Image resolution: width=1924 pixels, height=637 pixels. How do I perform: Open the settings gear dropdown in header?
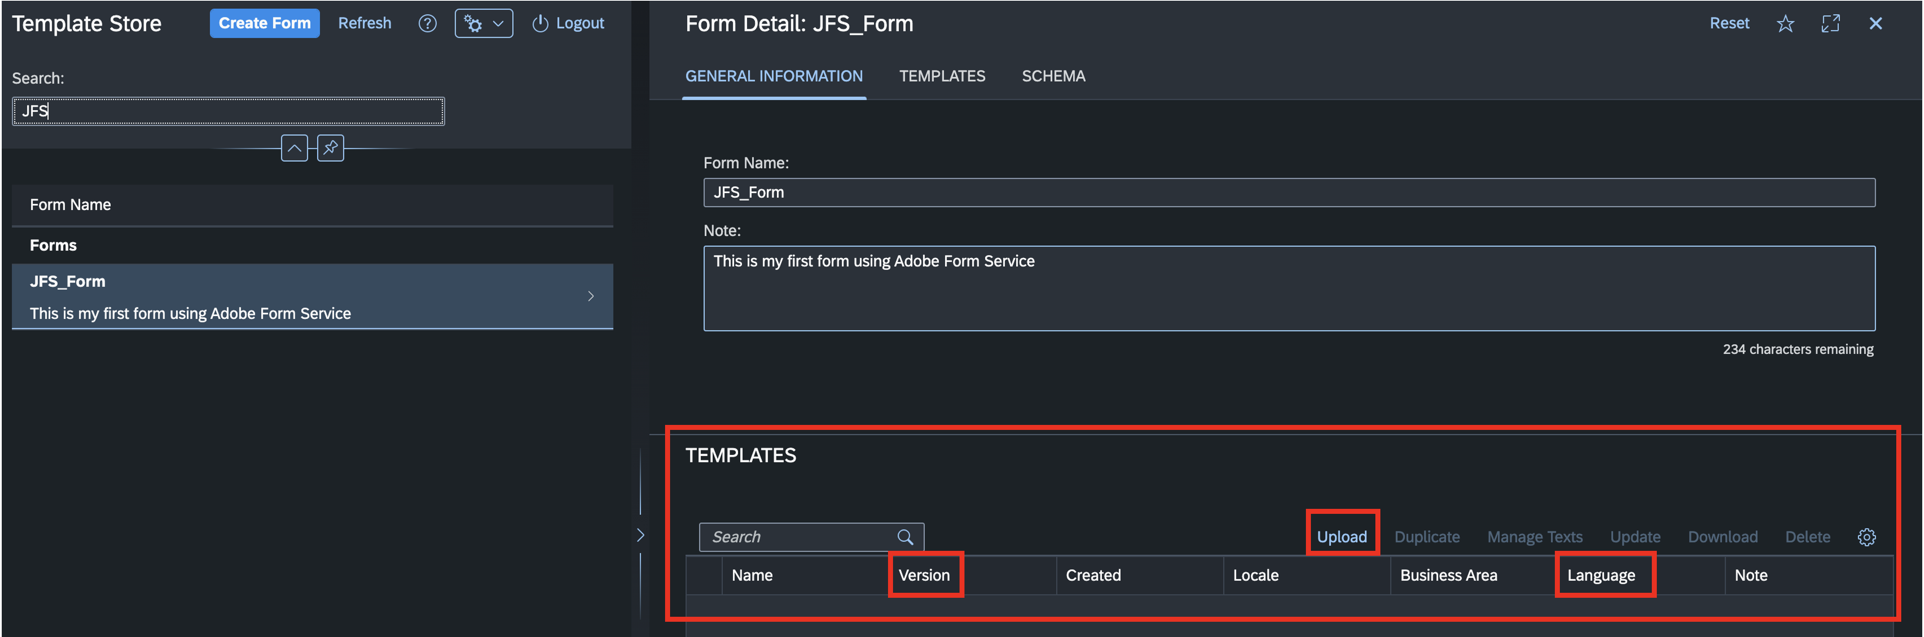click(484, 24)
